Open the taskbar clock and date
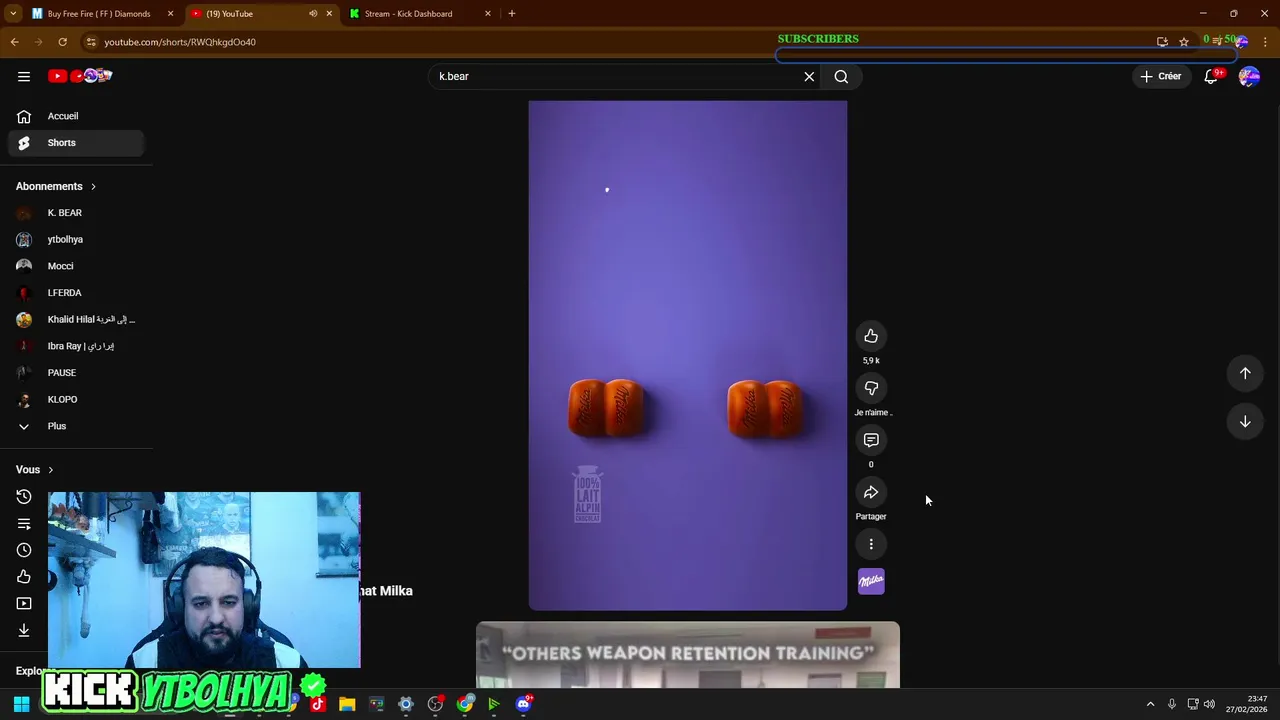The width and height of the screenshot is (1280, 720). click(1247, 704)
